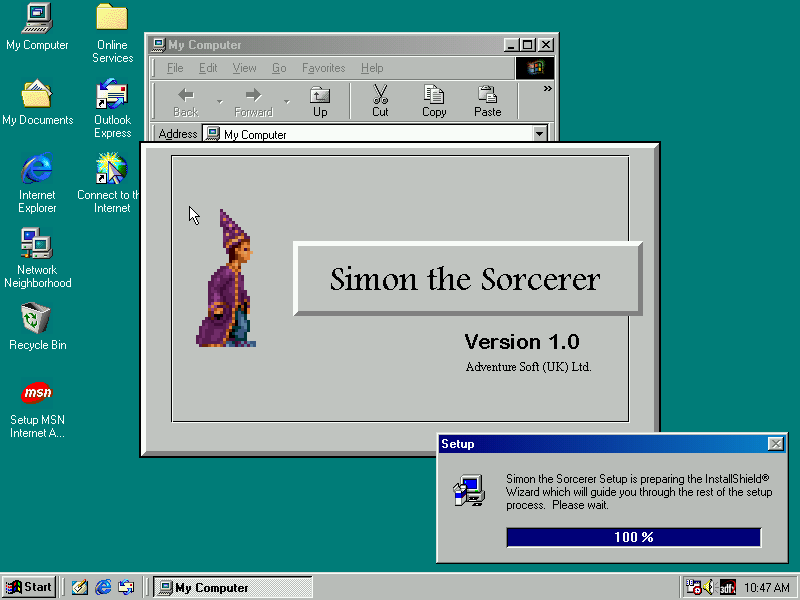
Task: Go Up one folder level
Action: click(320, 101)
